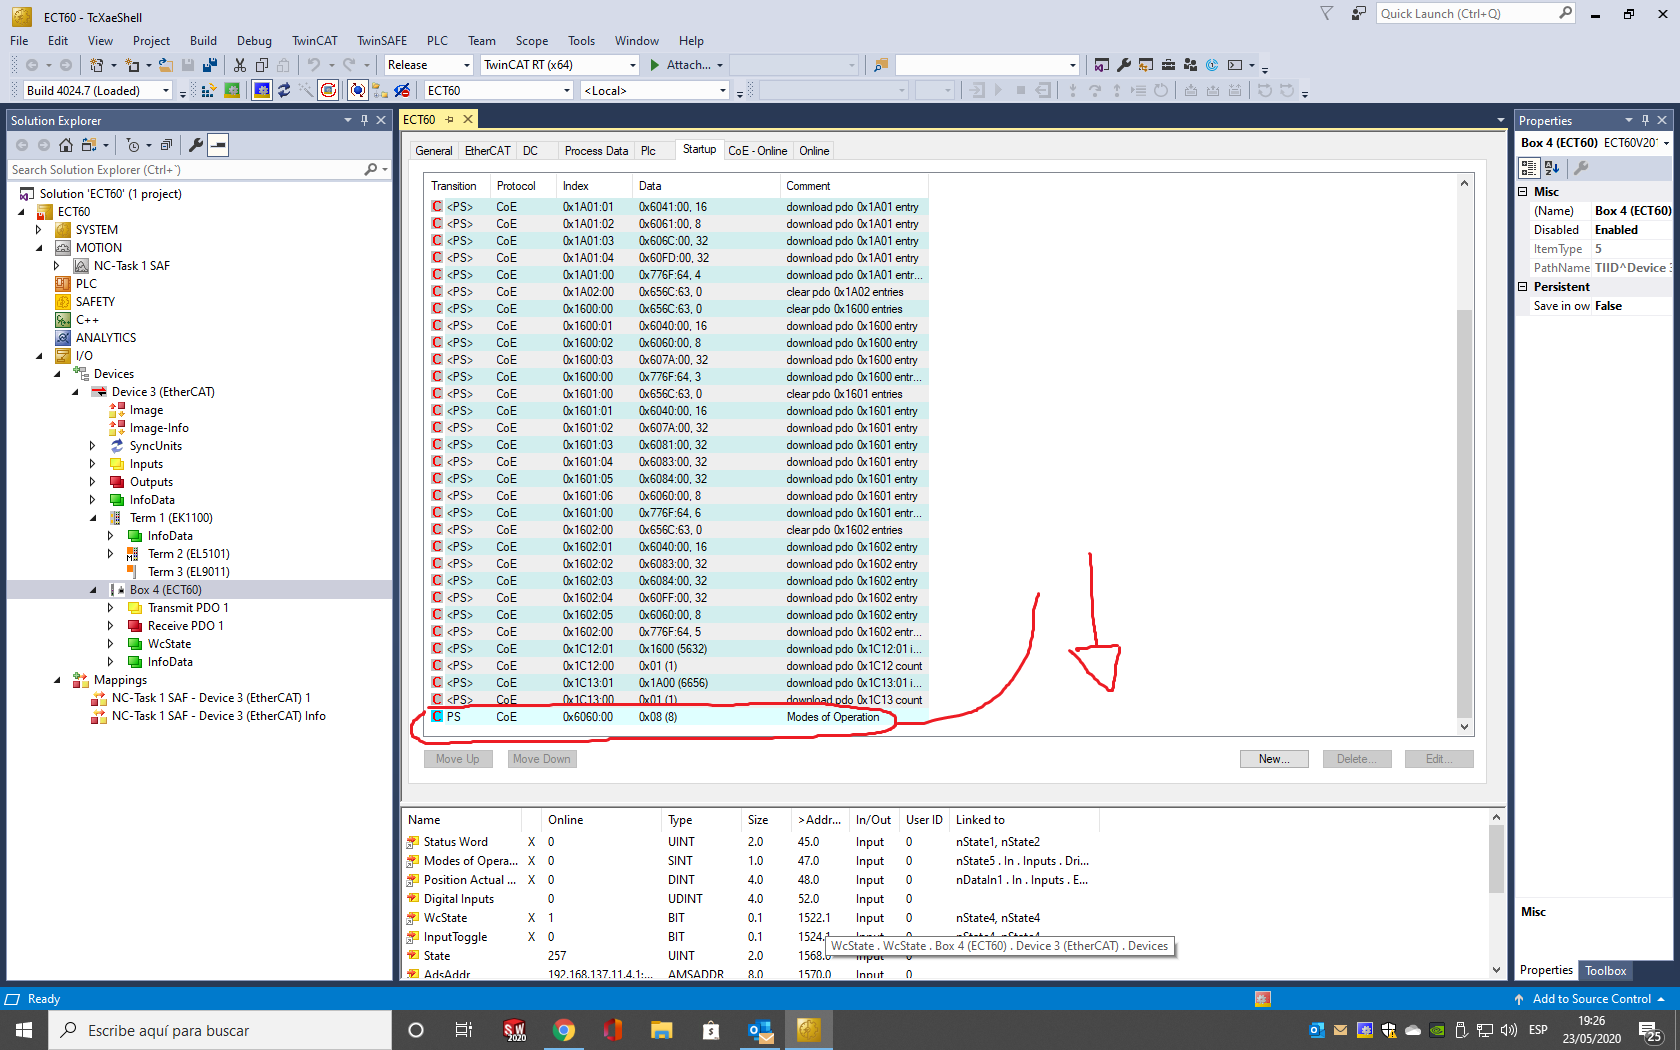Image resolution: width=1680 pixels, height=1050 pixels.
Task: Open the Properties Window wrench icon in main toolbar
Action: coord(1124,65)
